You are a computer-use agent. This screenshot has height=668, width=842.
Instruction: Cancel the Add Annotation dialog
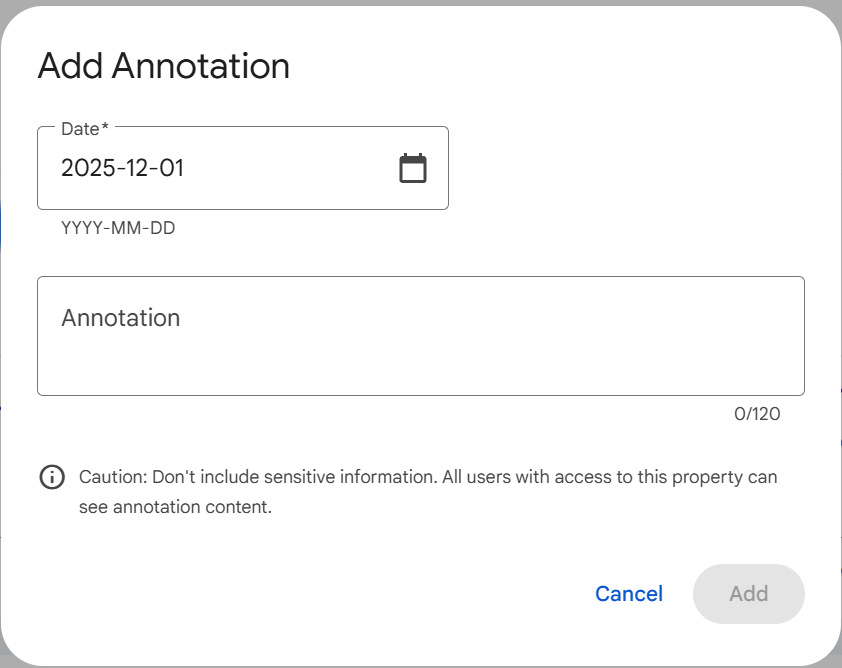click(629, 593)
